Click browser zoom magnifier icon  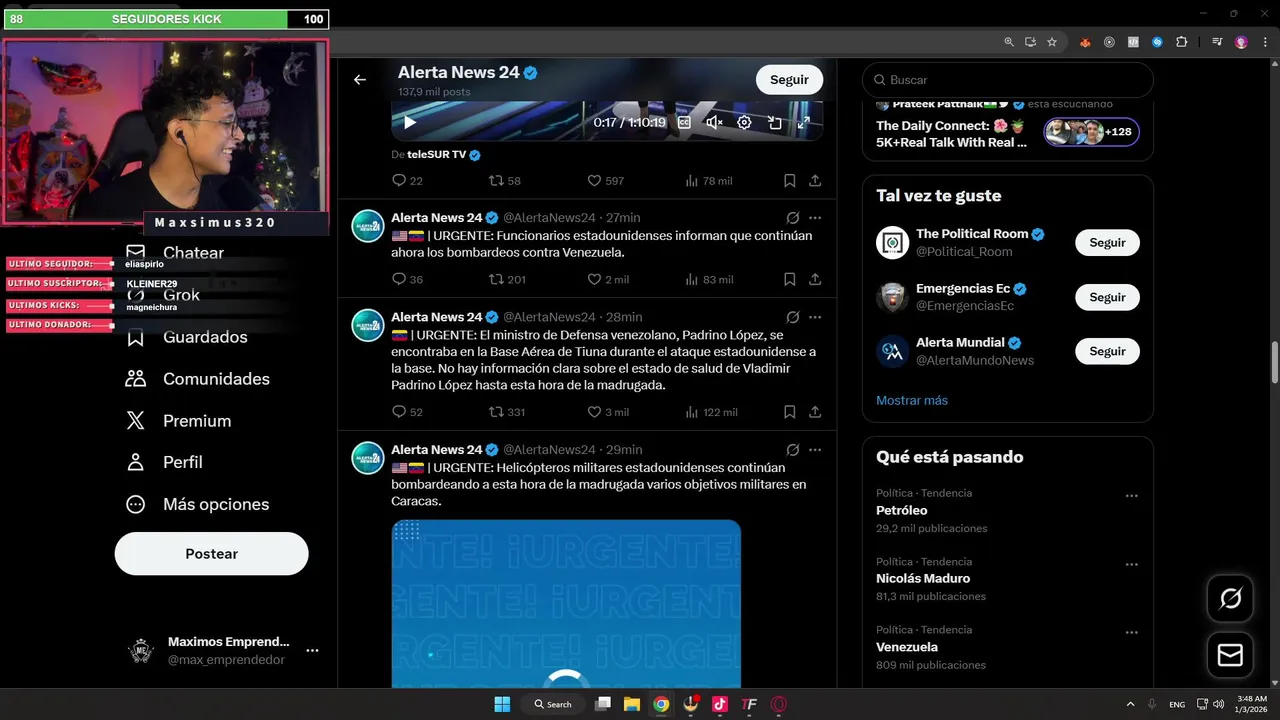click(x=1009, y=42)
